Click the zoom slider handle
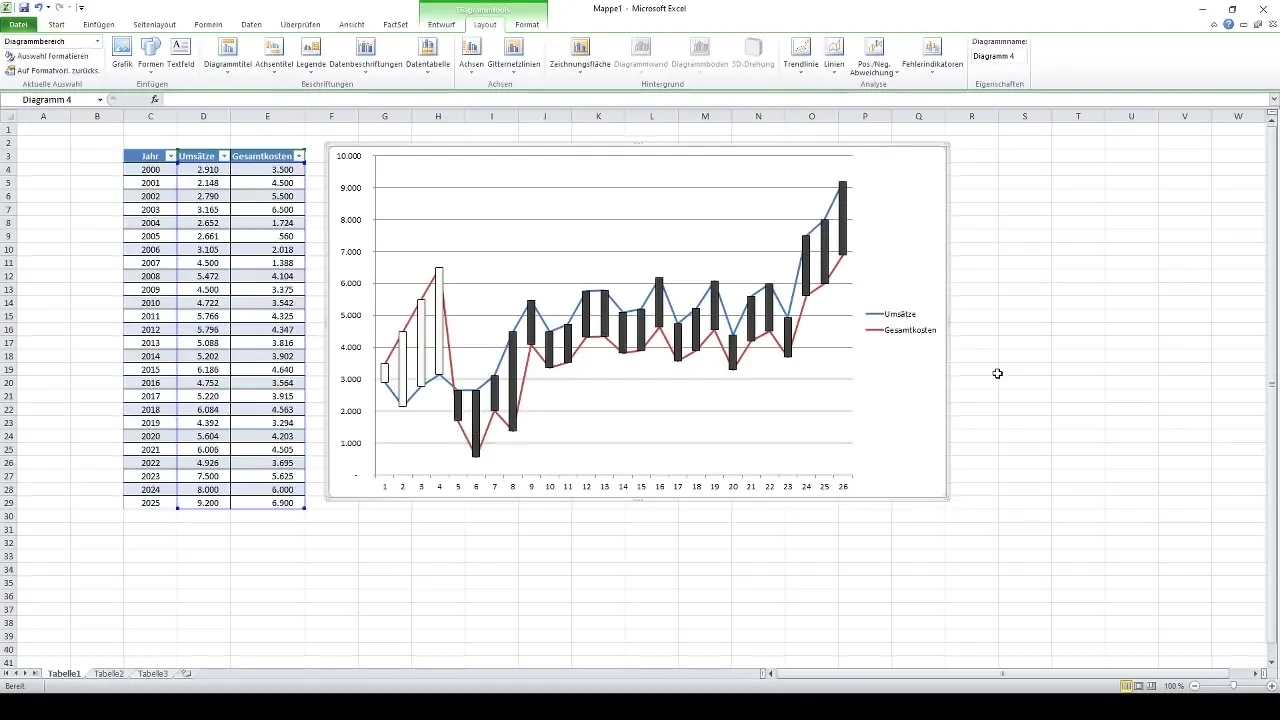 pos(1233,686)
